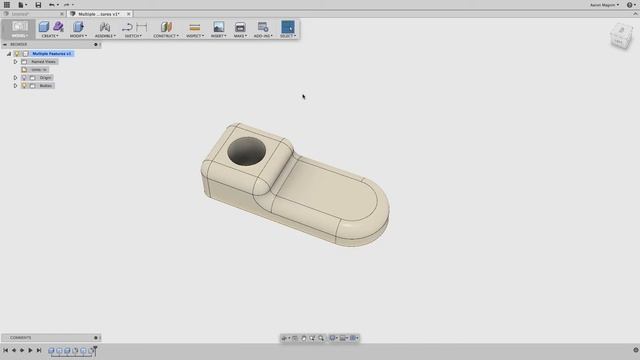Open the Make menu dropdown
Image resolution: width=640 pixels, height=360 pixels.
point(240,36)
